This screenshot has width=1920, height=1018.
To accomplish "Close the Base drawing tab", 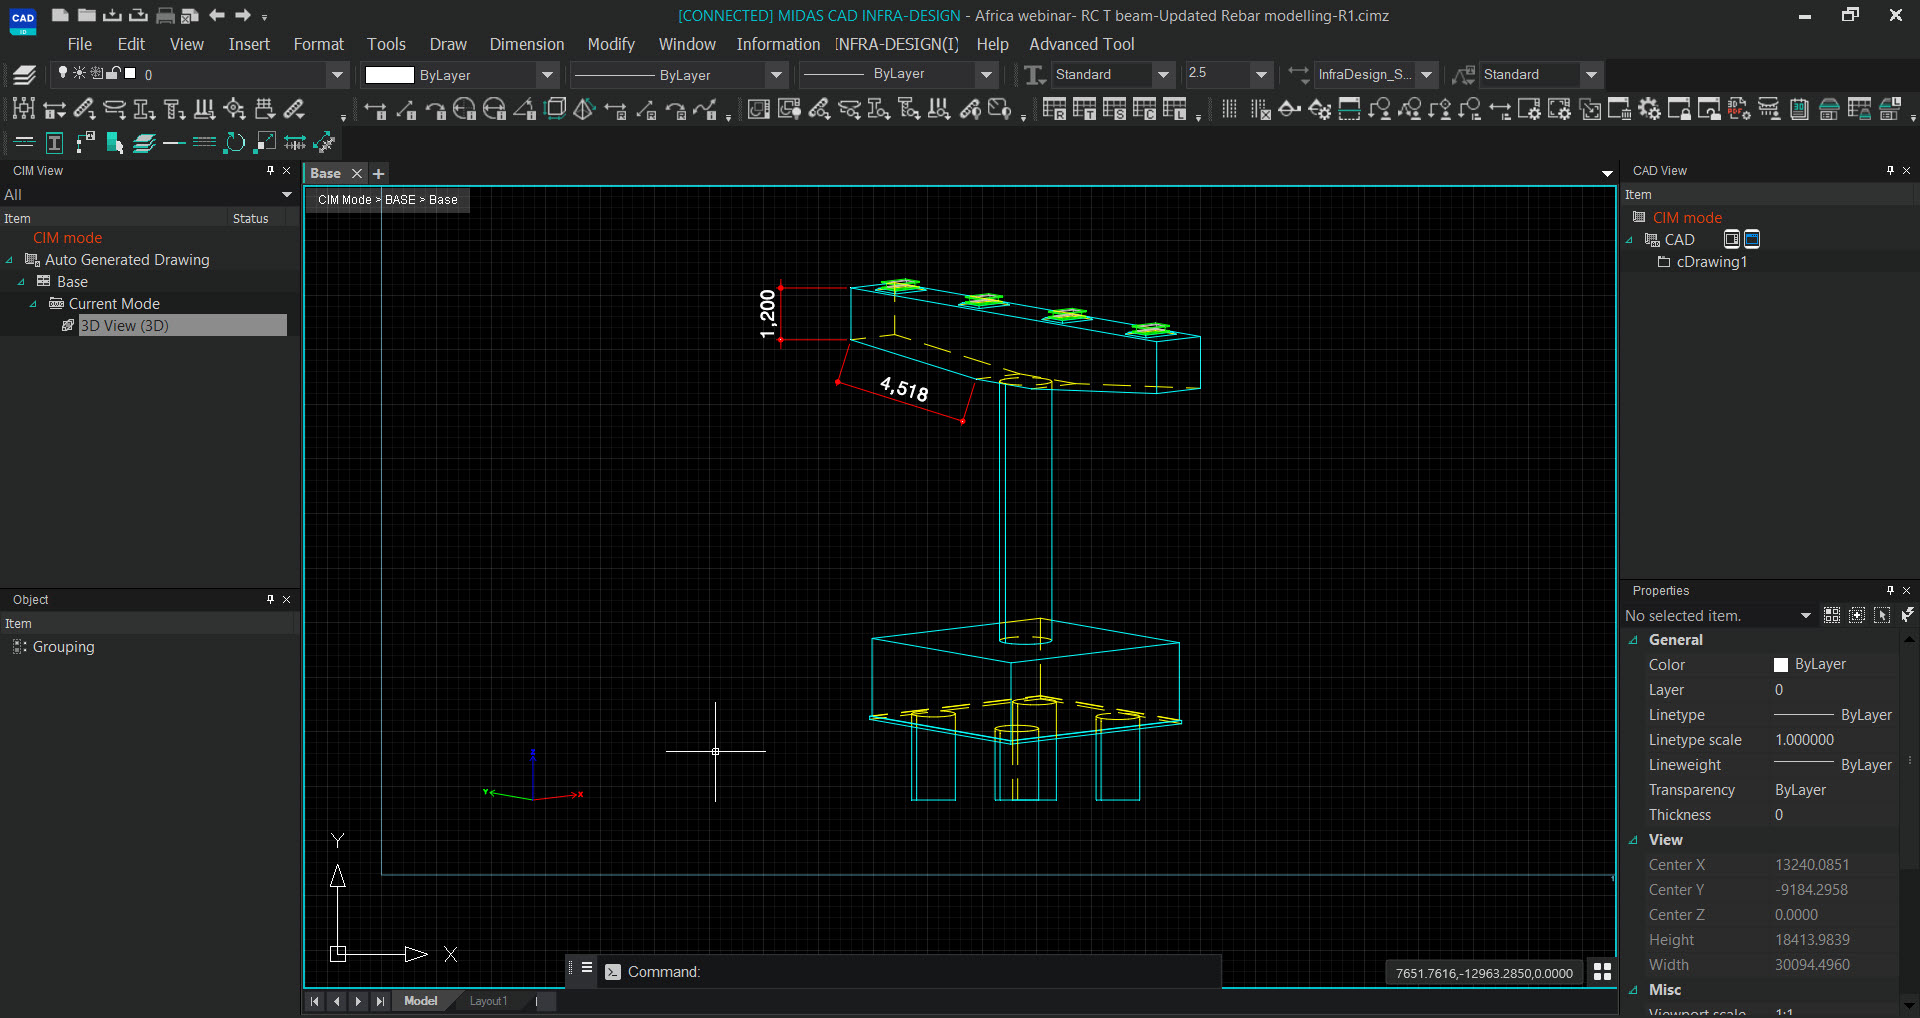I will click(x=356, y=174).
